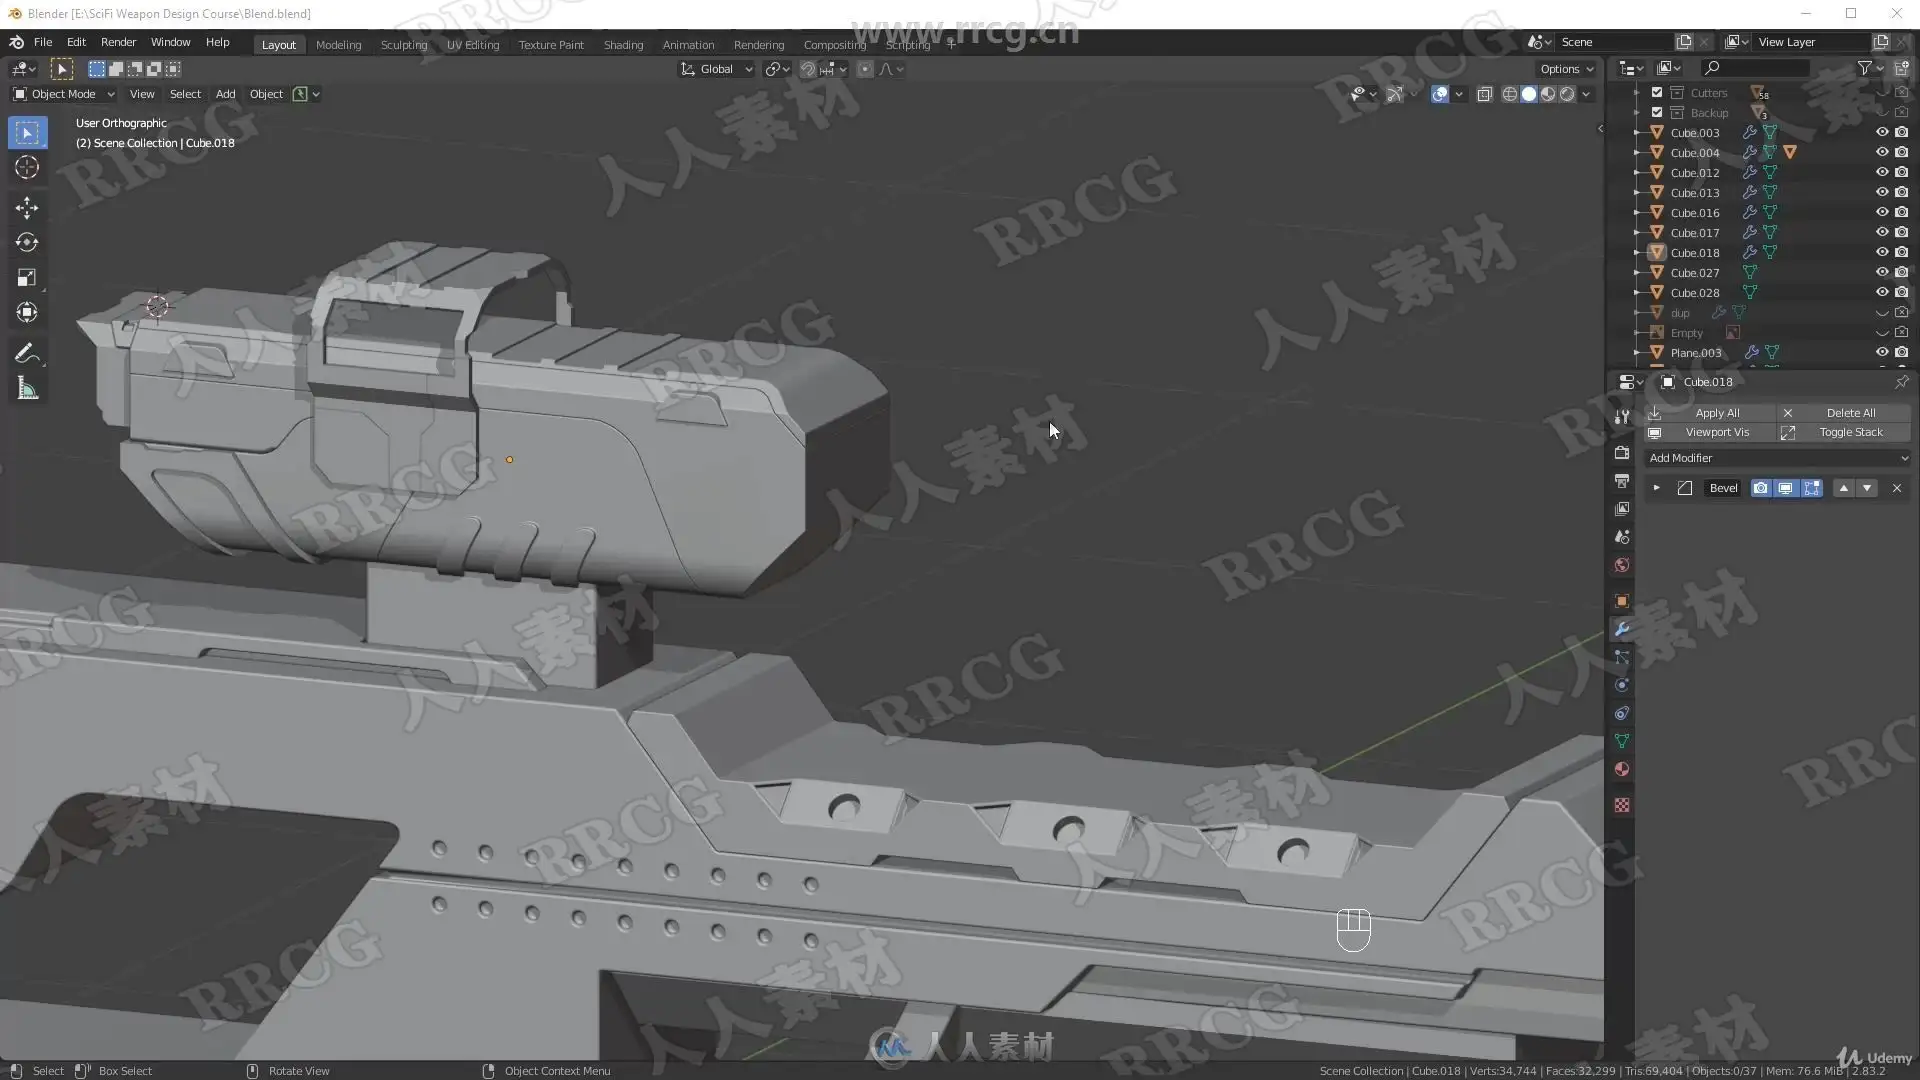
Task: Switch to the Sculpting workspace tab
Action: 403,45
